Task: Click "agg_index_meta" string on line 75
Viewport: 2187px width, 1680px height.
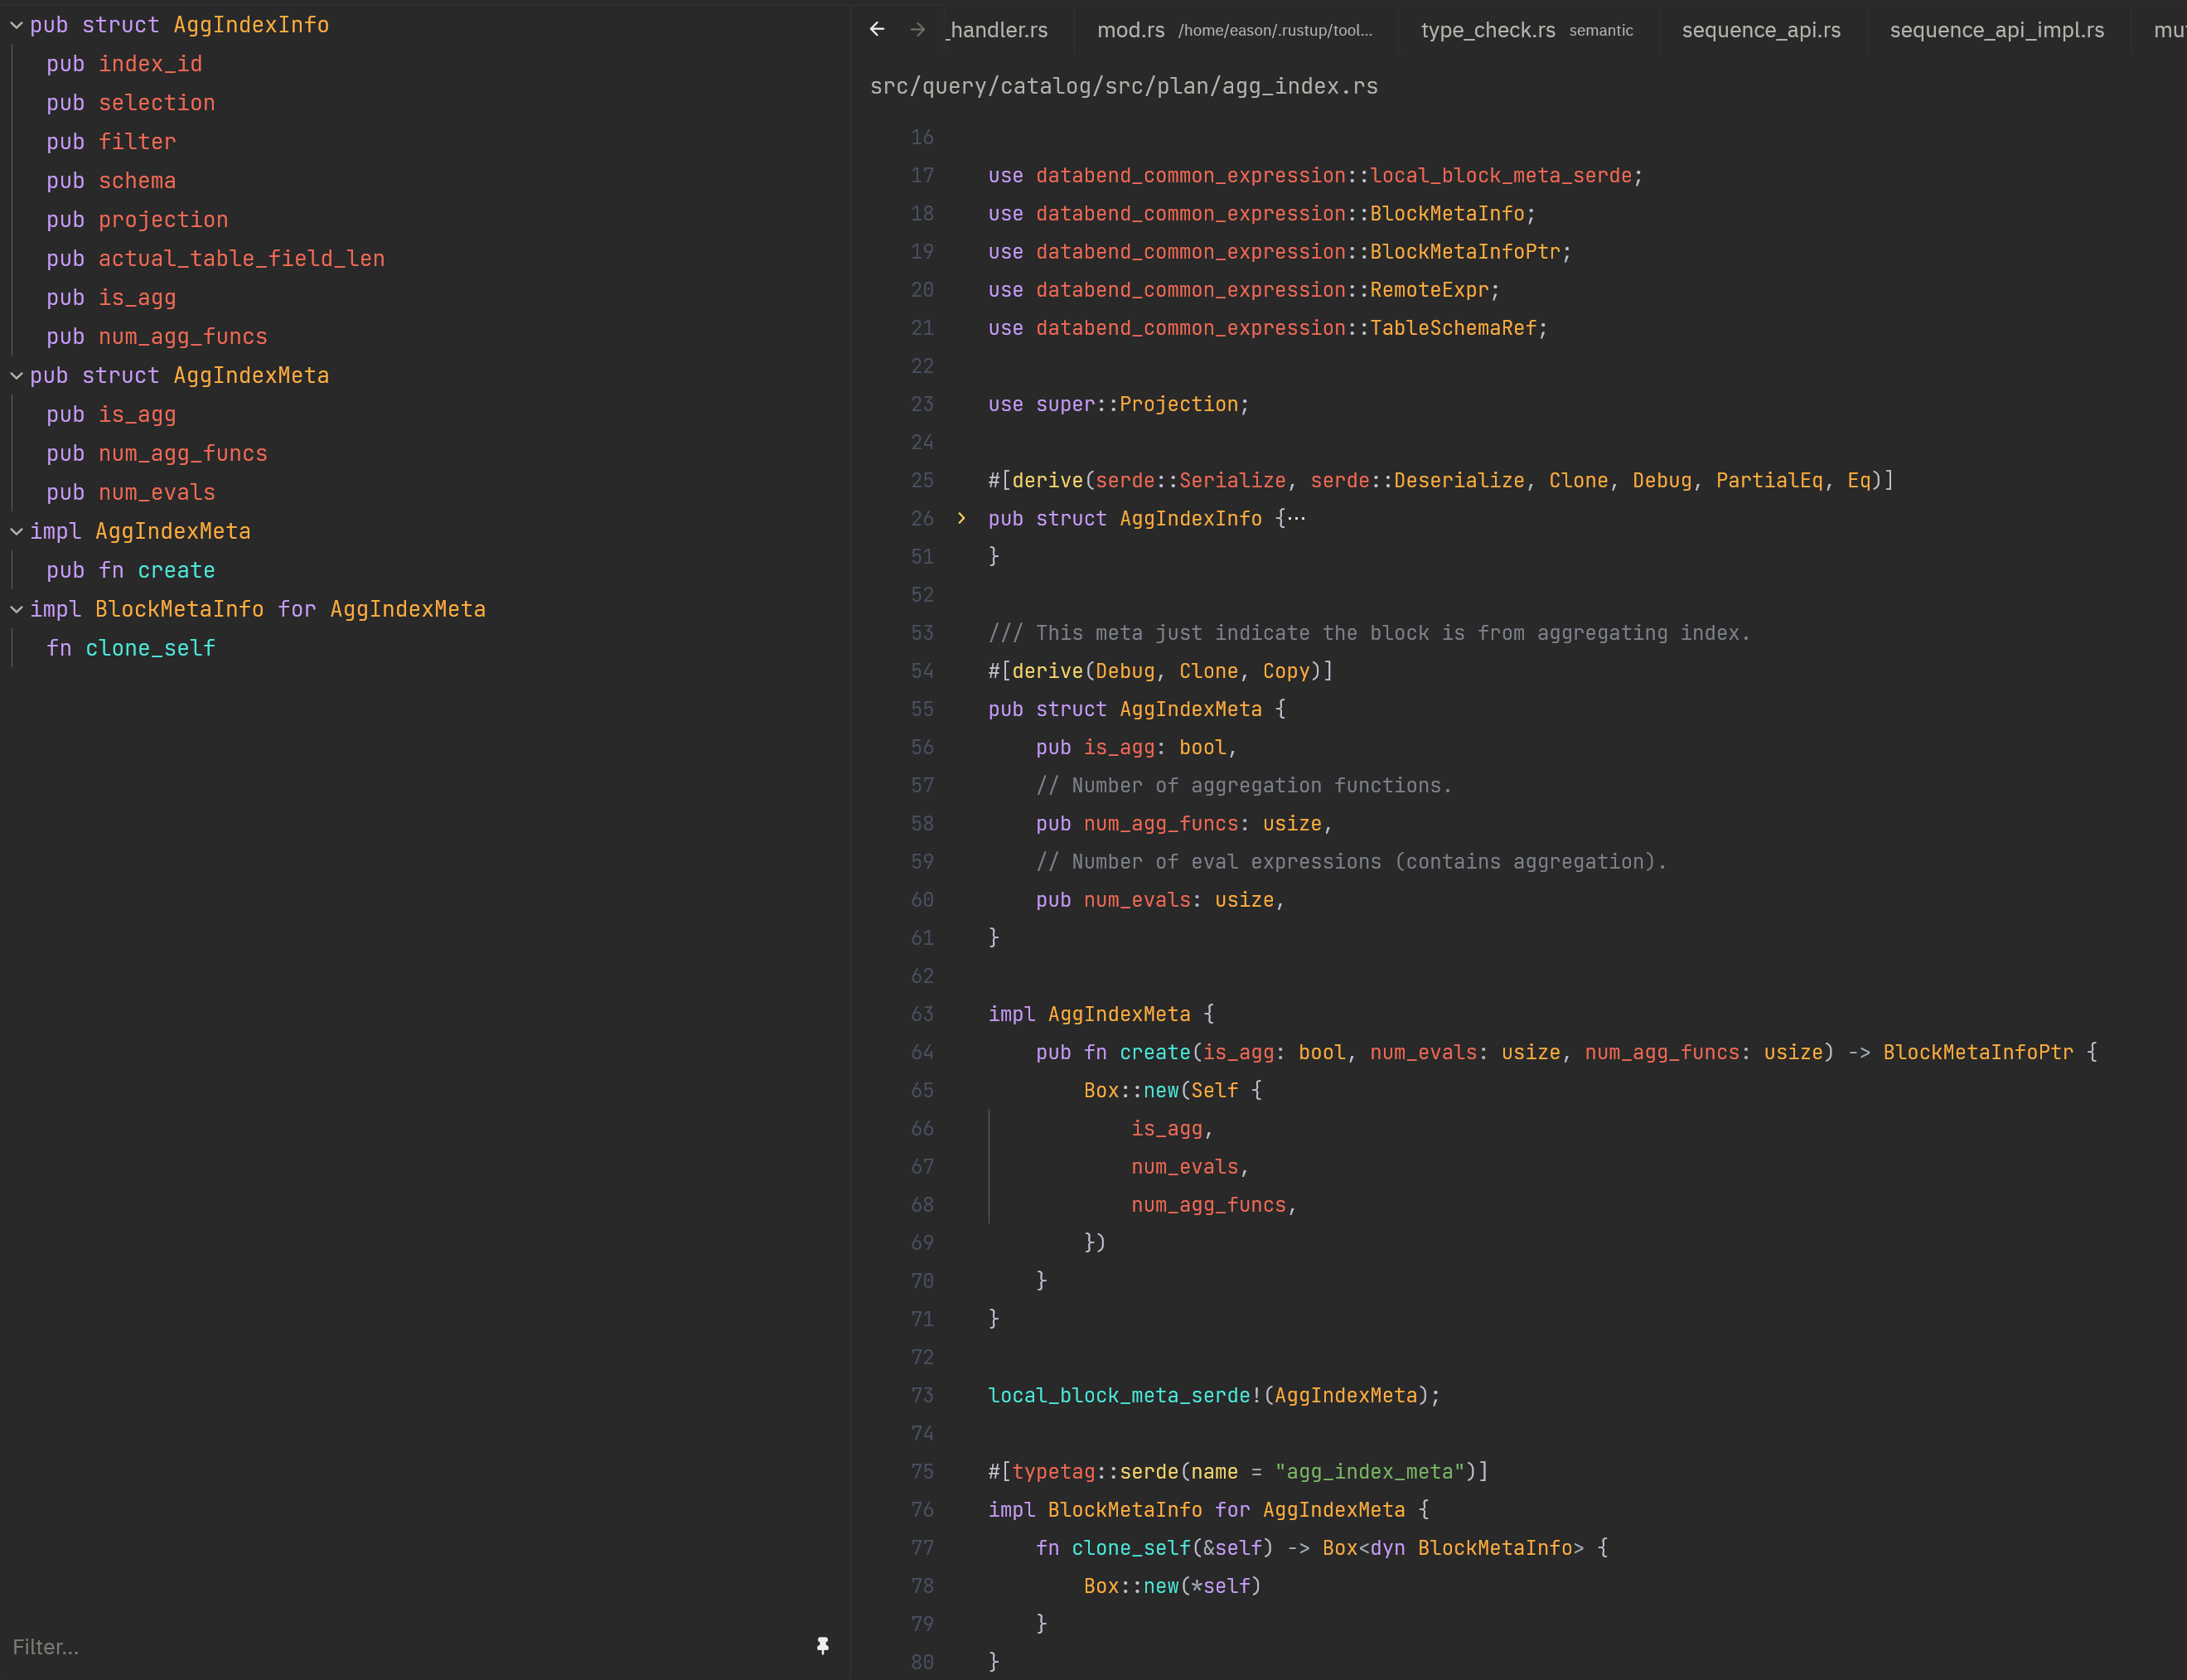Action: (1370, 1472)
